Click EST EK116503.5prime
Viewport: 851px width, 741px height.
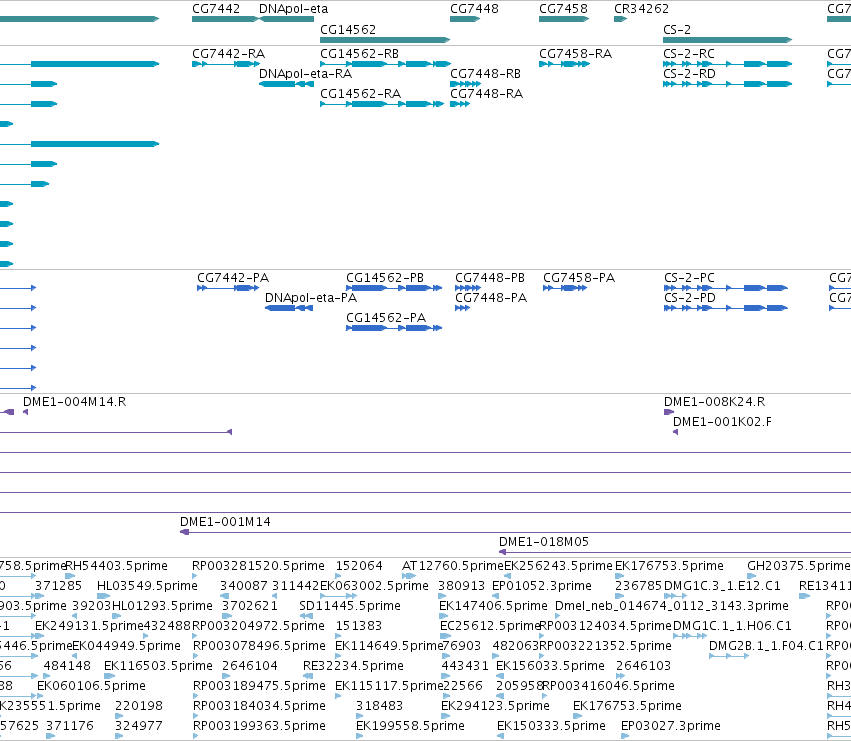point(158,666)
